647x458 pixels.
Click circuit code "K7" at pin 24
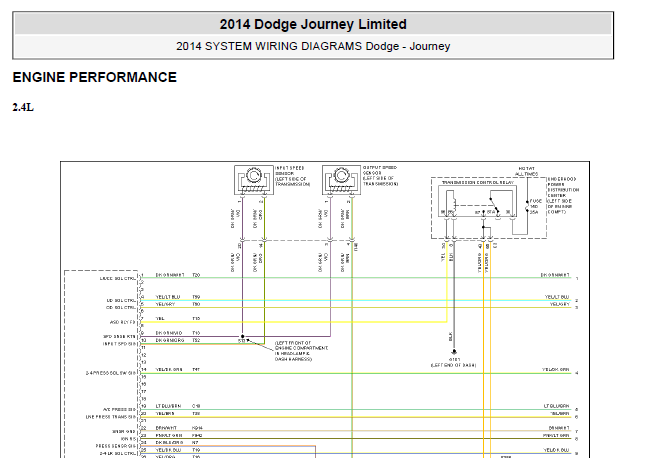pyautogui.click(x=195, y=442)
